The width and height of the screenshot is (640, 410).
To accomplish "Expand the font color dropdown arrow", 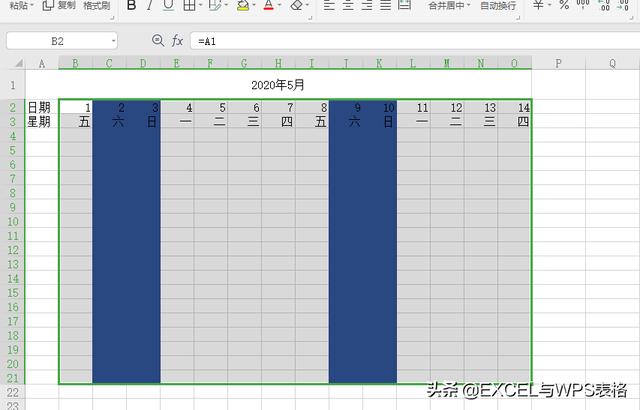I will (x=280, y=5).
